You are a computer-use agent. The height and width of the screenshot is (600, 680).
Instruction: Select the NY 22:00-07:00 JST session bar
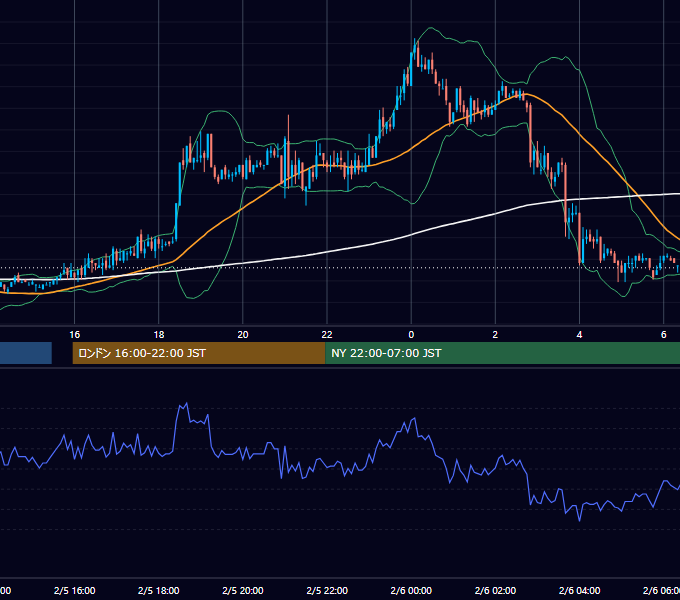[x=502, y=353]
